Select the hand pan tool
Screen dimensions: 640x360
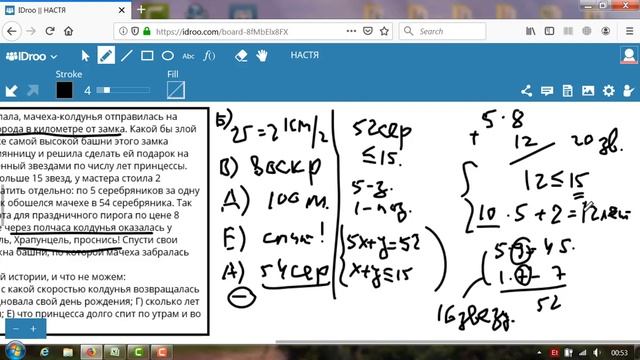pyautogui.click(x=262, y=56)
